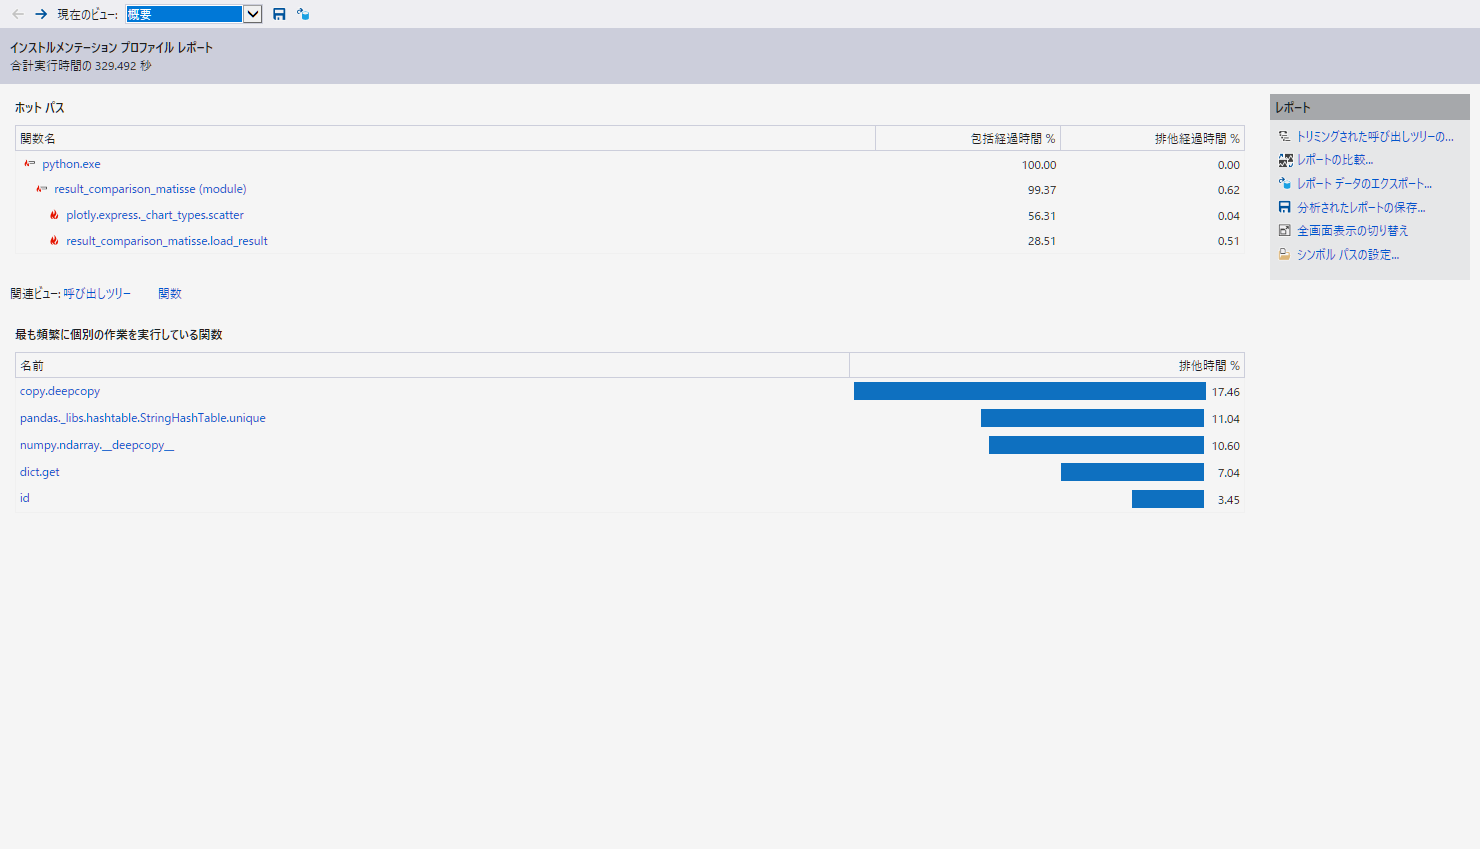
Task: Open the 呼び出しツリー related view
Action: tap(97, 294)
